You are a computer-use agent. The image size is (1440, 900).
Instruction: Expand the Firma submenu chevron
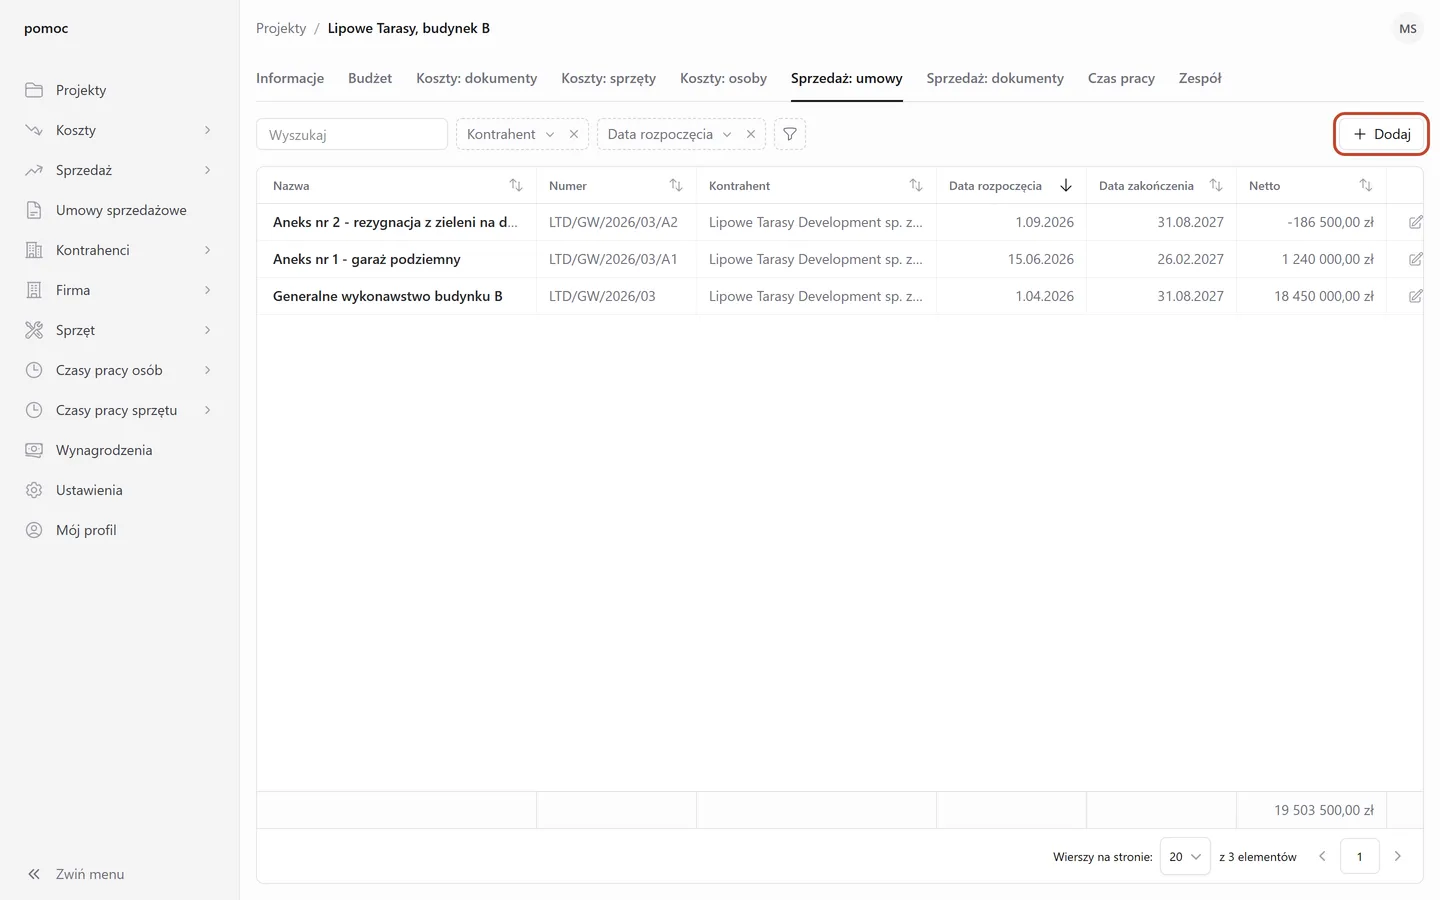(x=208, y=290)
